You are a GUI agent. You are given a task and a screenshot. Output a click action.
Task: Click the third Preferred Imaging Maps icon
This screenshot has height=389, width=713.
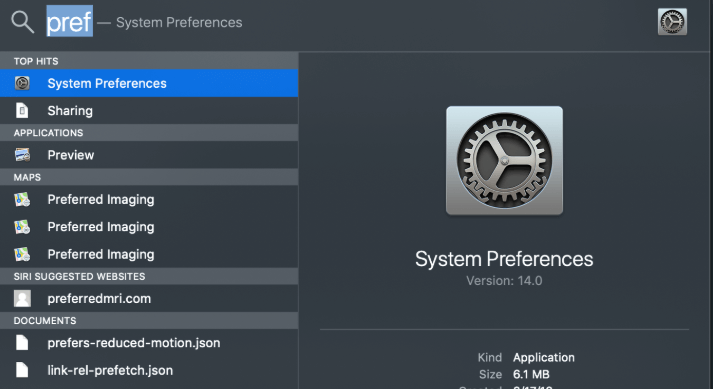click(x=22, y=254)
